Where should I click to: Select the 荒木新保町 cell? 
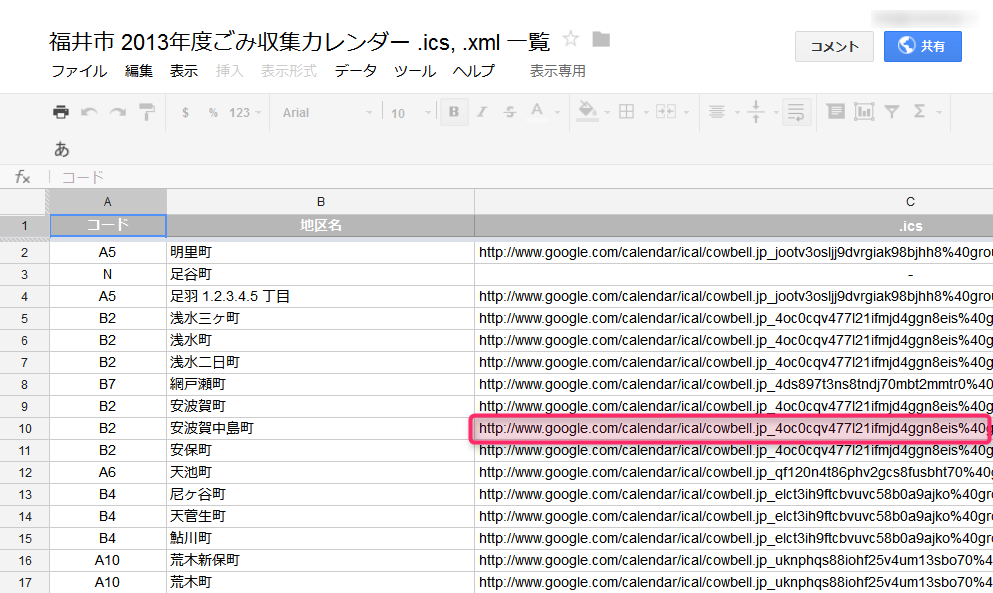click(x=320, y=561)
